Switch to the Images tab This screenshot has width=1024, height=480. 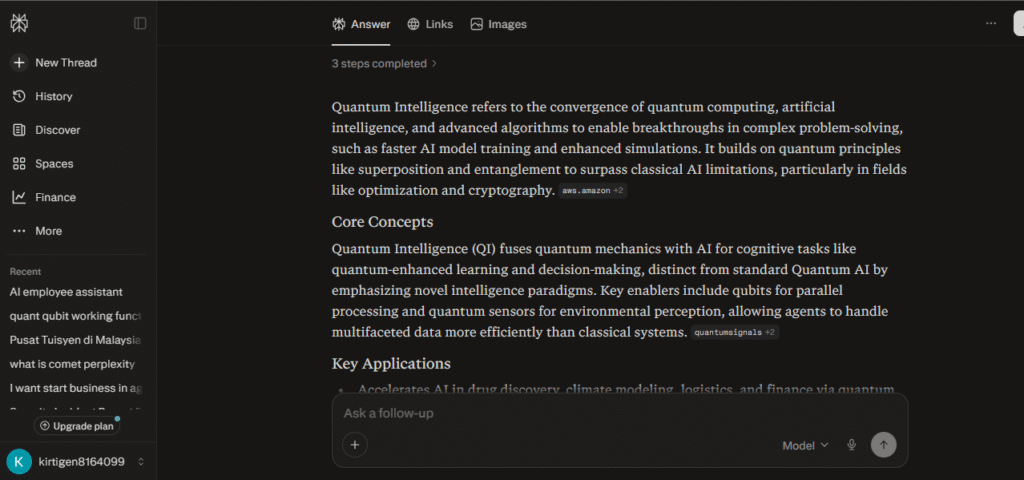coord(498,24)
